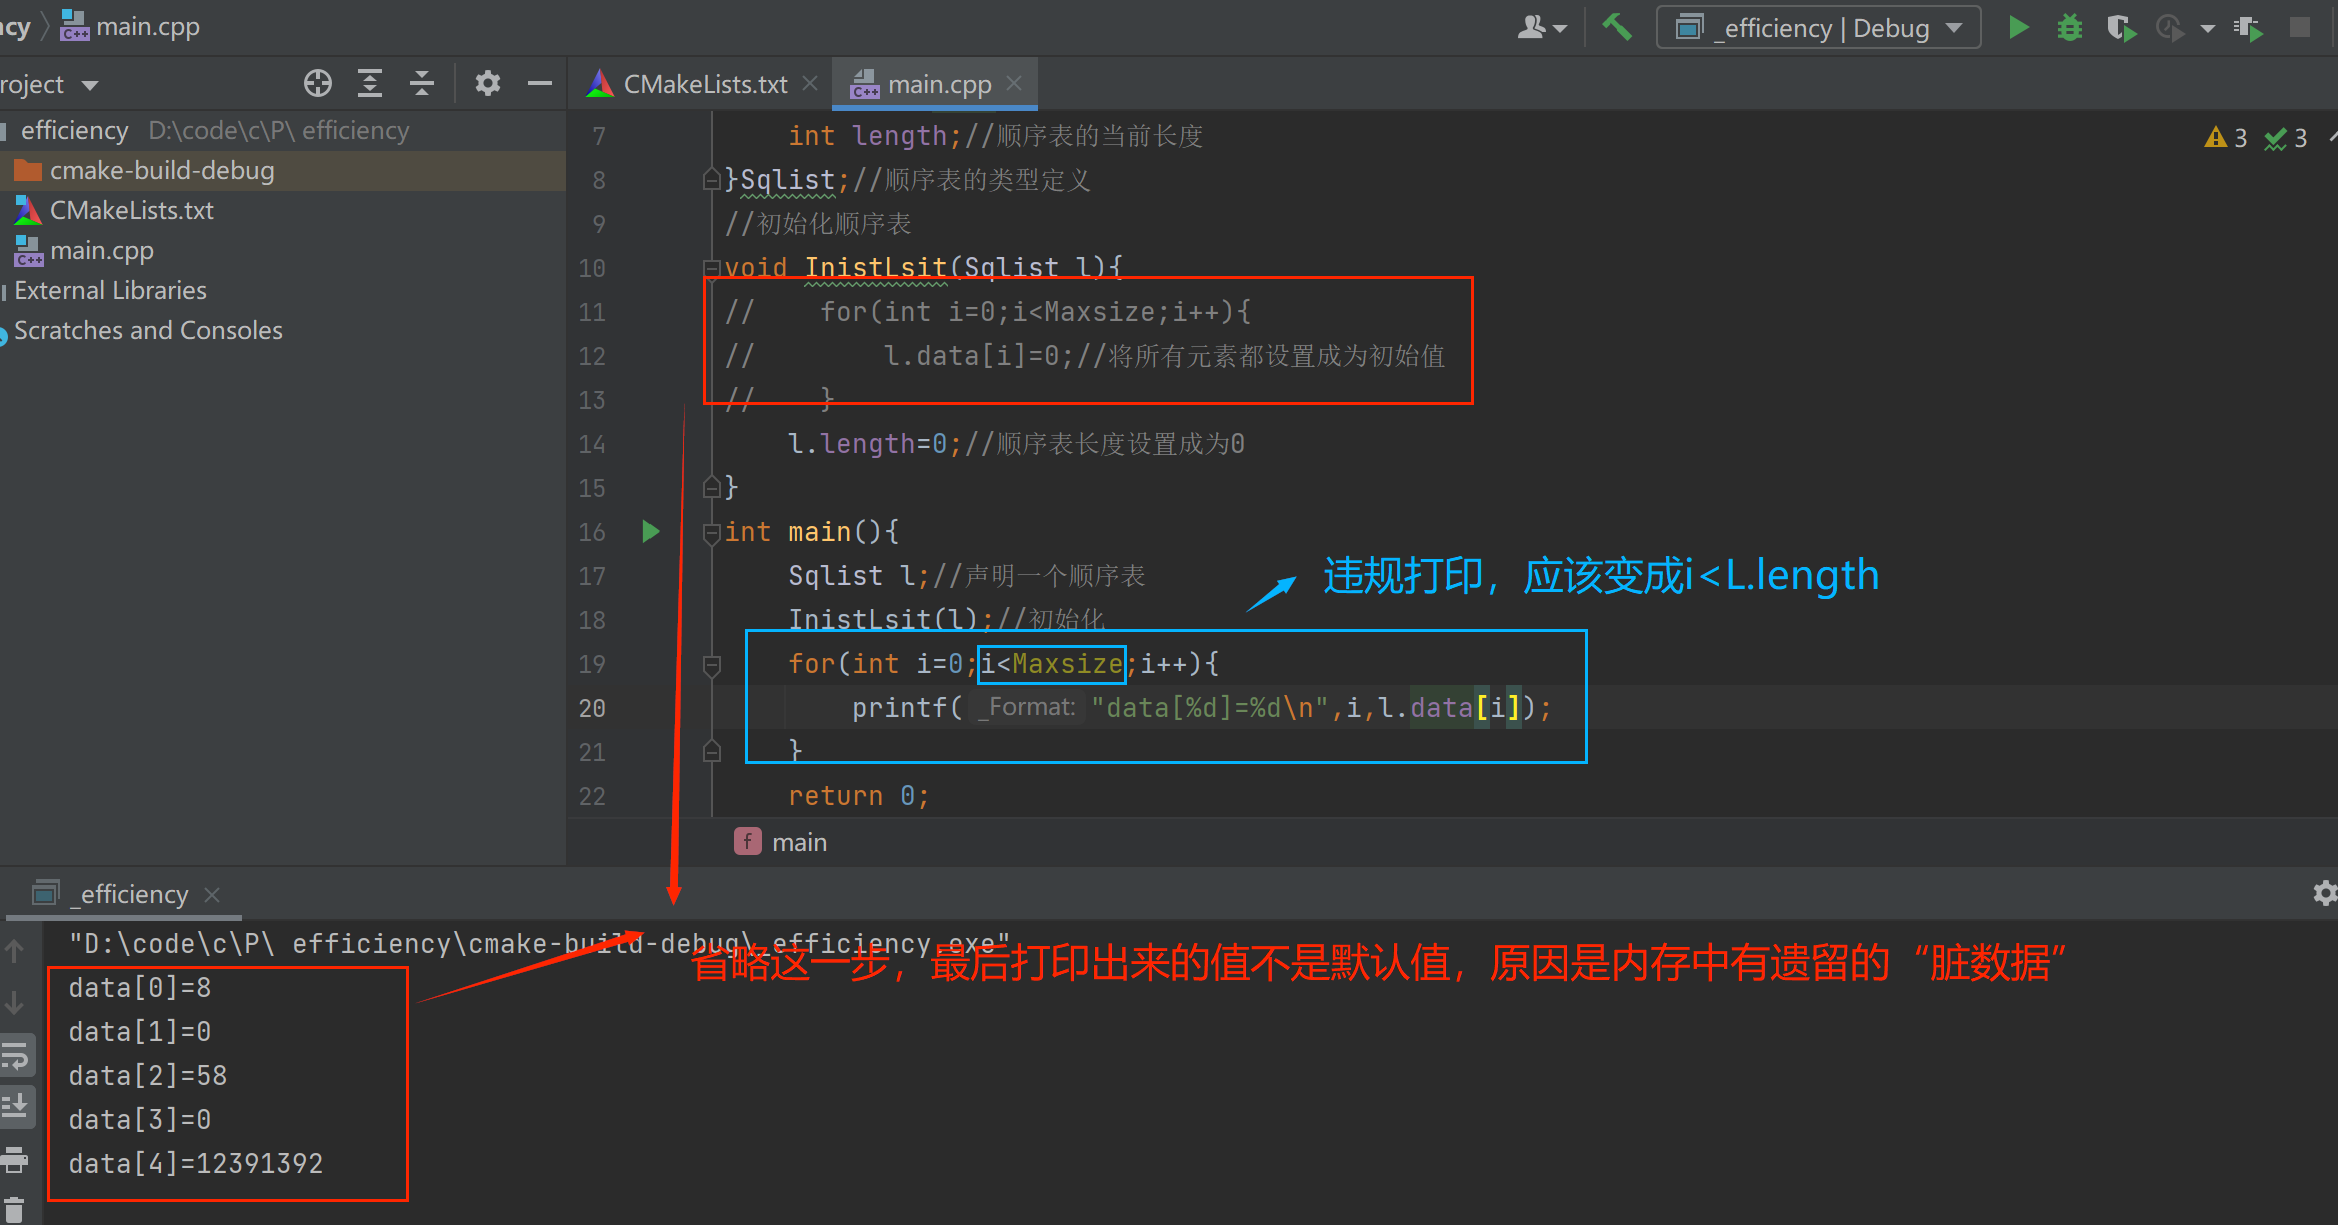Viewport: 2338px width, 1225px height.
Task: Switch to CMakeLists.txt editor tab
Action: pyautogui.click(x=703, y=85)
